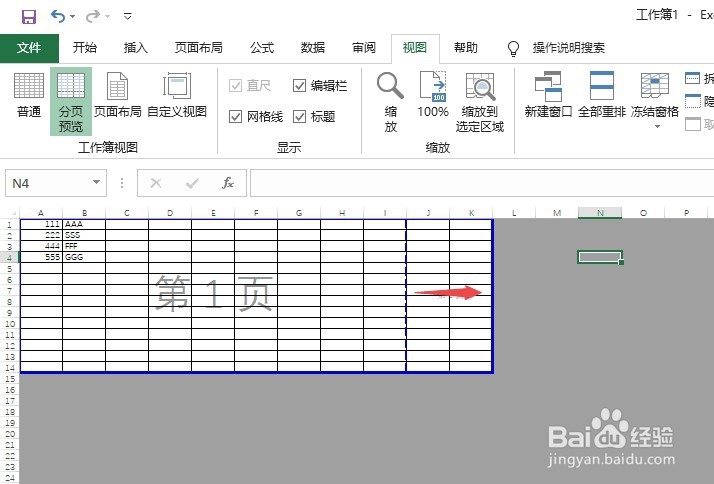Screen dimensions: 714x484
Task: Click the selected cell N4
Action: tap(600, 257)
